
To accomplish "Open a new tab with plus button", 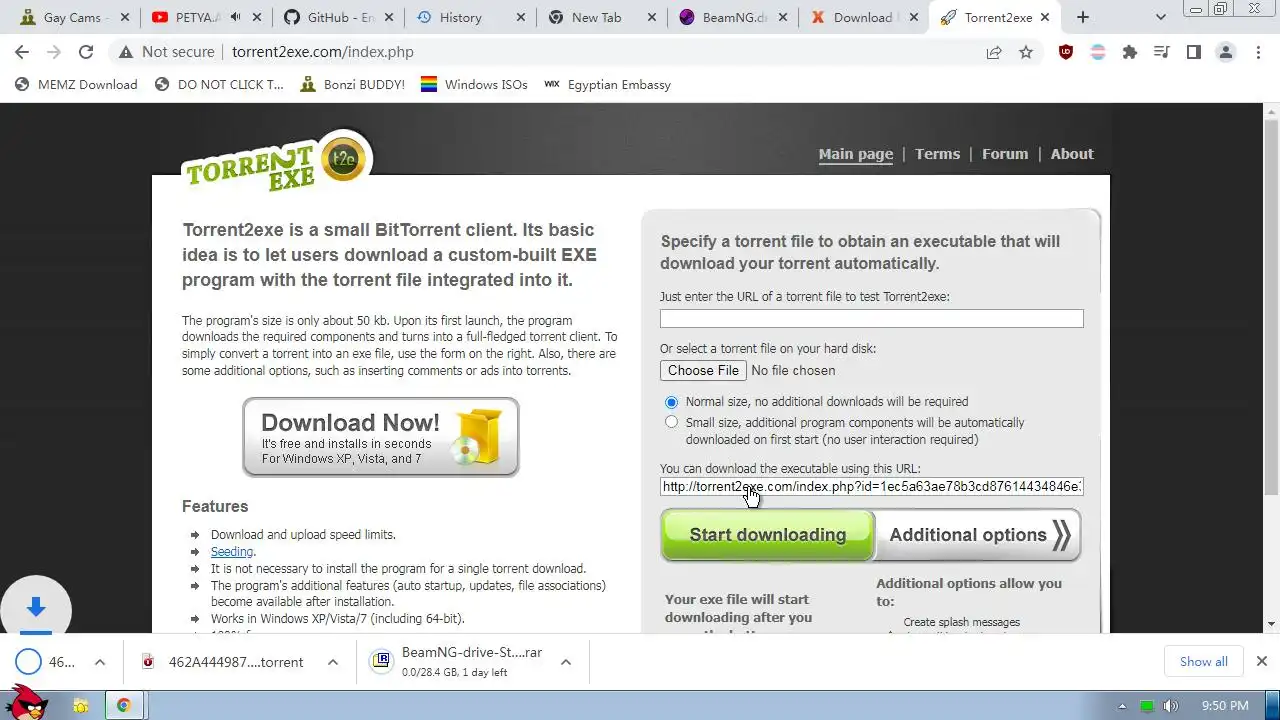I will [1083, 17].
